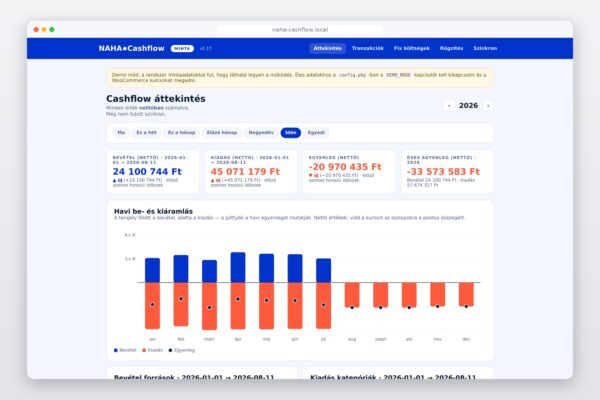
Task: Click the NAHA Cashflow logo
Action: [x=131, y=48]
